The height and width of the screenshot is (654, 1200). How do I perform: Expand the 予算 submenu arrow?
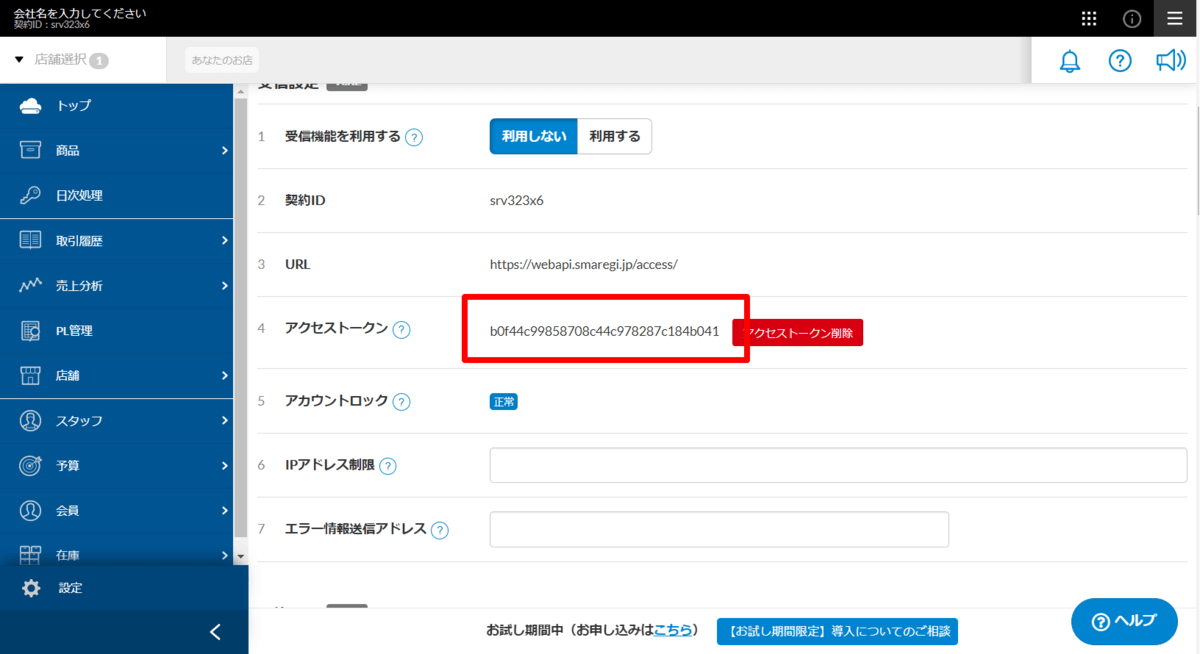point(225,465)
